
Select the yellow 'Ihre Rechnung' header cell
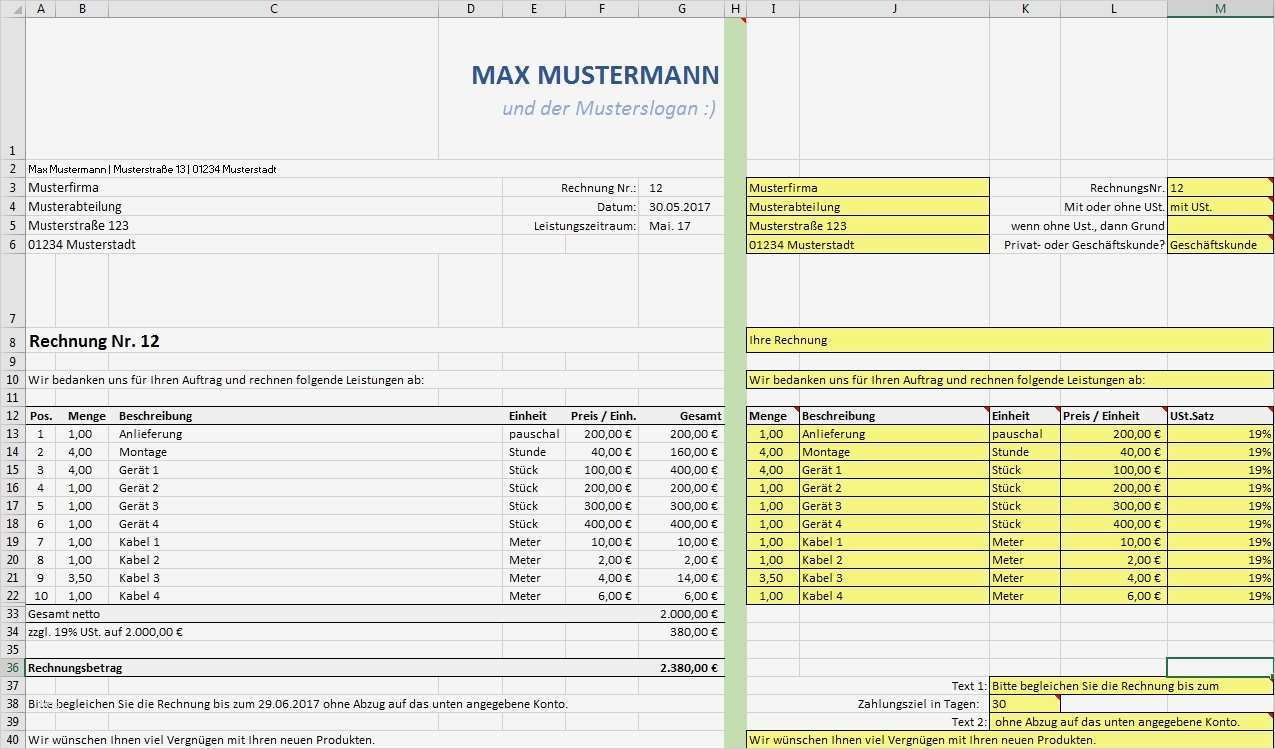(x=900, y=339)
